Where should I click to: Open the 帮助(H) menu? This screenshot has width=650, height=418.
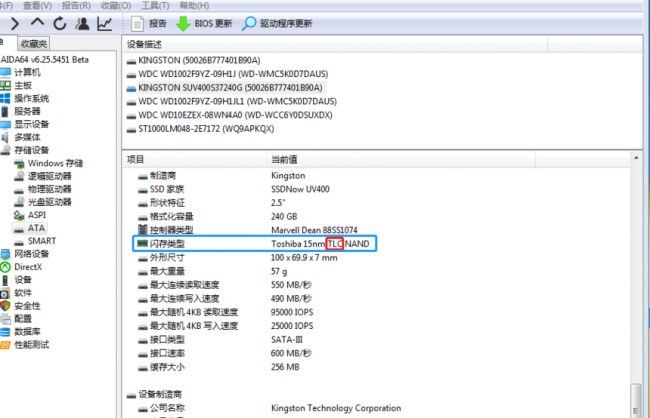click(x=194, y=5)
